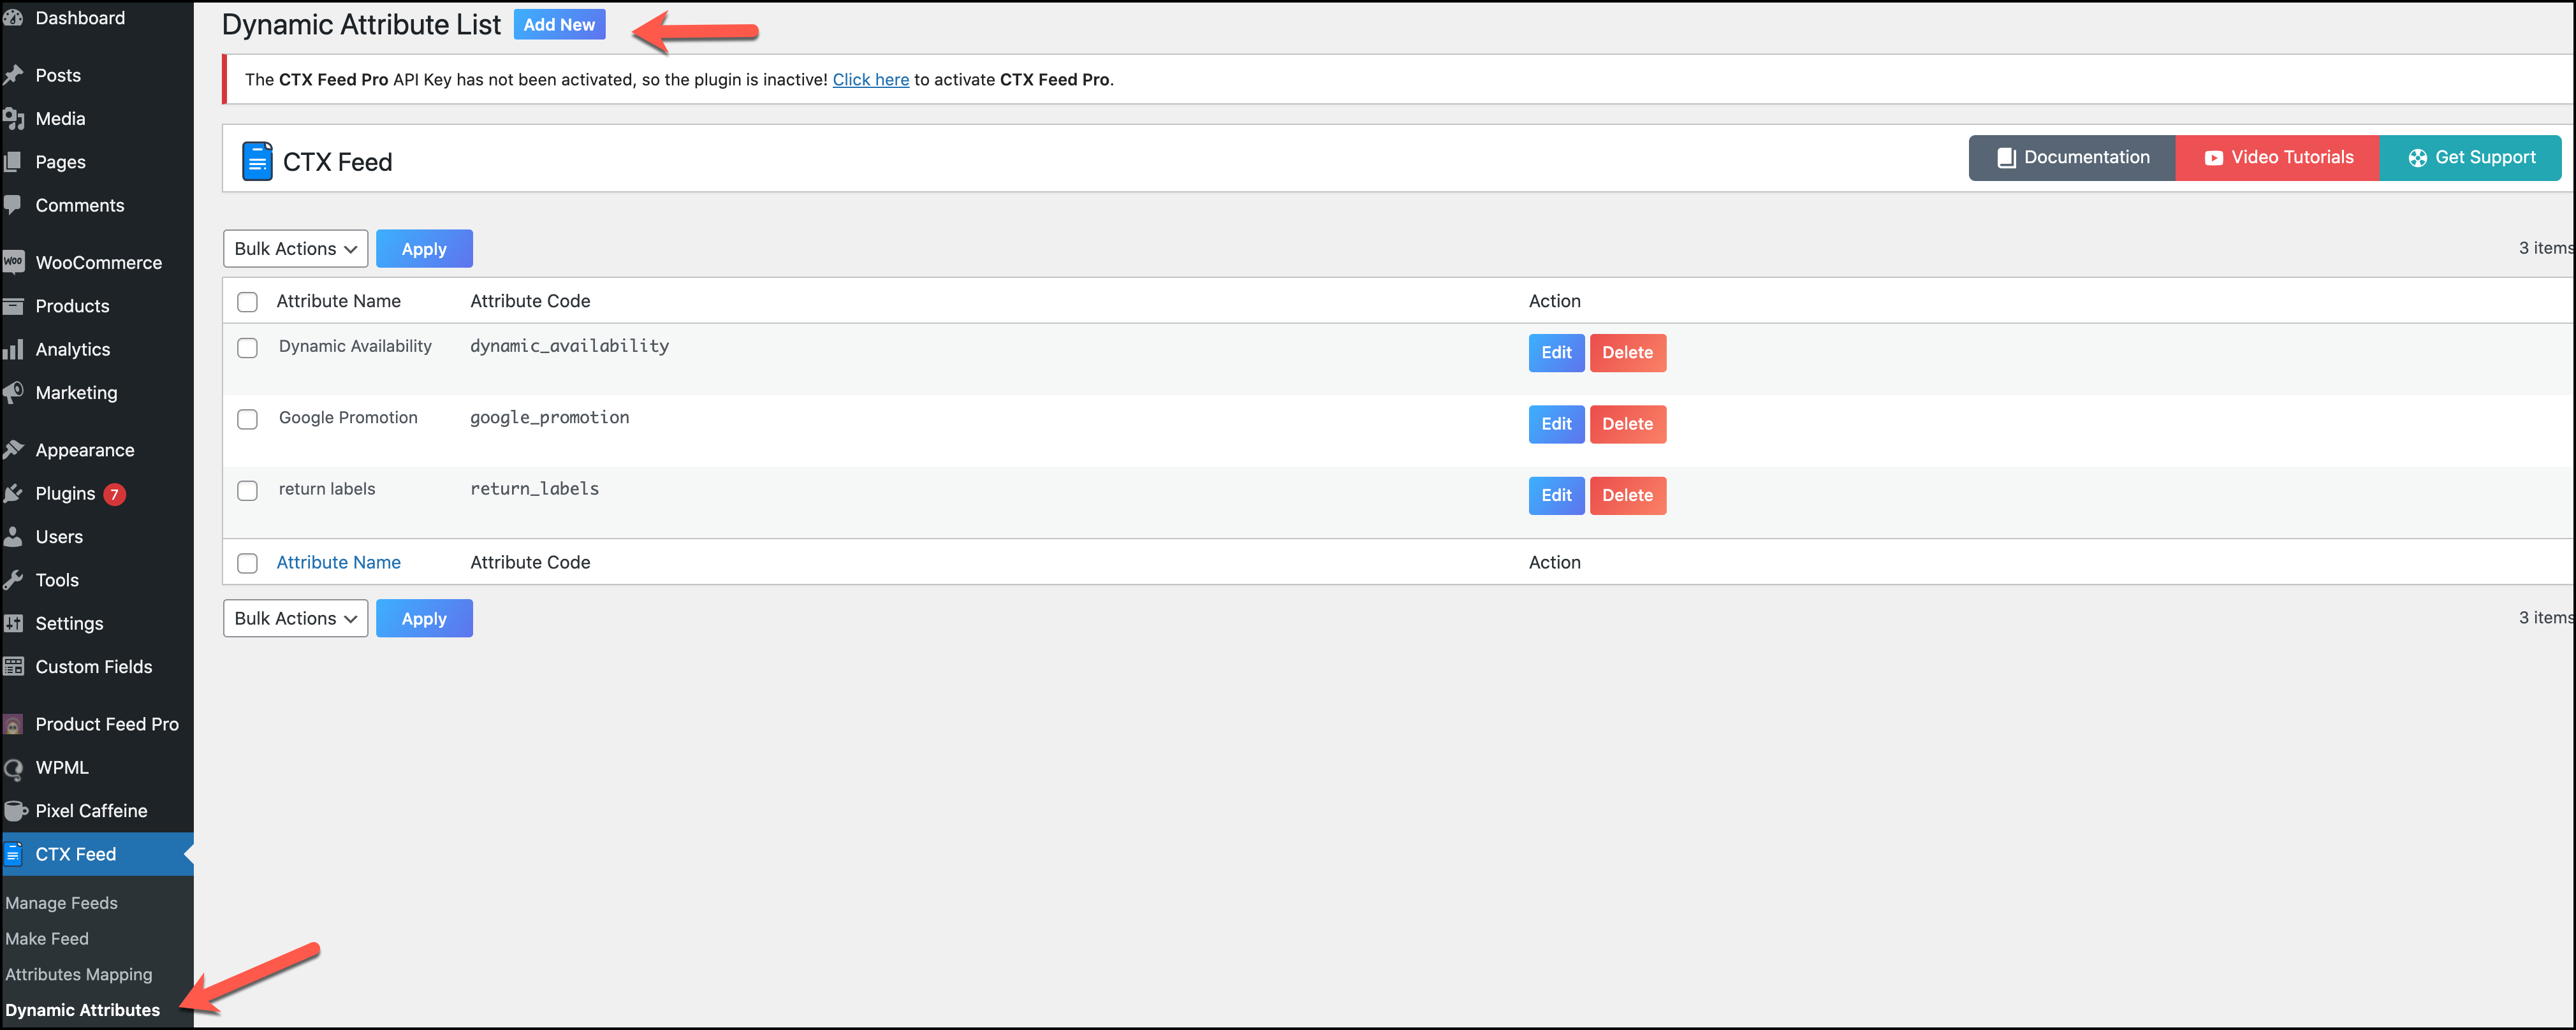Edit the Dynamic Availability attribute
Screen dimensions: 2576x1030
[1556, 353]
